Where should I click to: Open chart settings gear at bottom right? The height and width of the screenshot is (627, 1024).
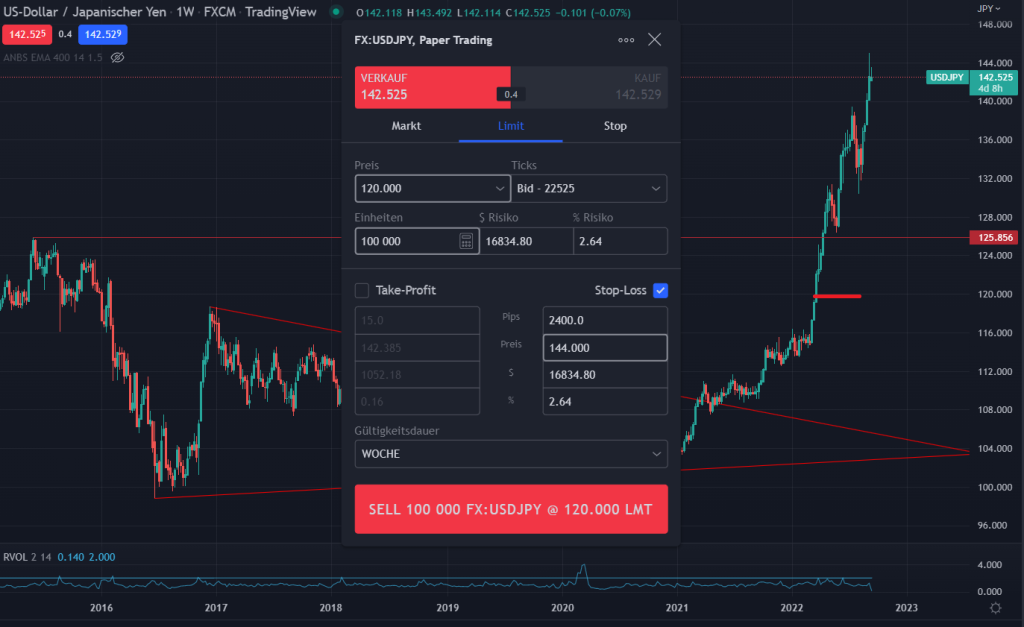(995, 607)
